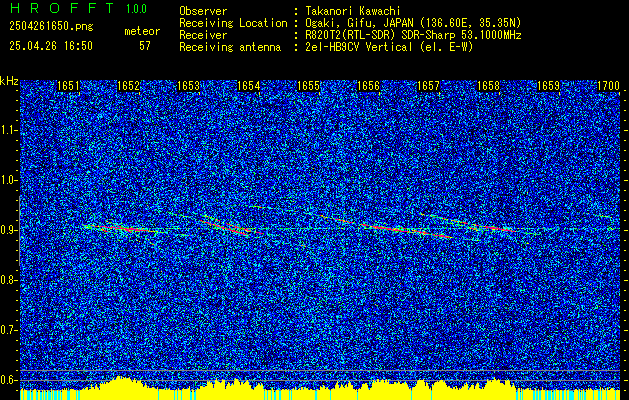629x400 pixels.
Task: Click the 2el-HB9CV antenna description
Action: (389, 47)
